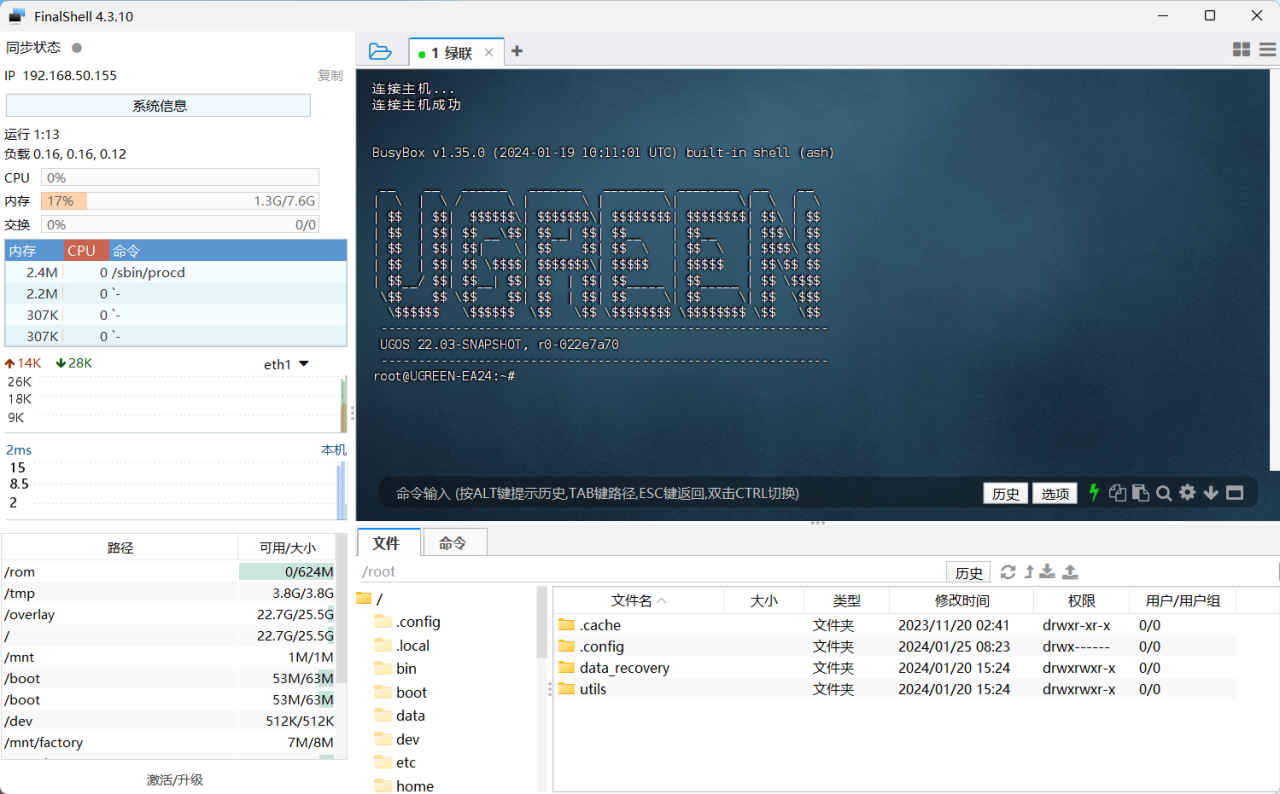This screenshot has width=1280, height=794.
Task: Switch to the 命令 tab
Action: pos(453,543)
